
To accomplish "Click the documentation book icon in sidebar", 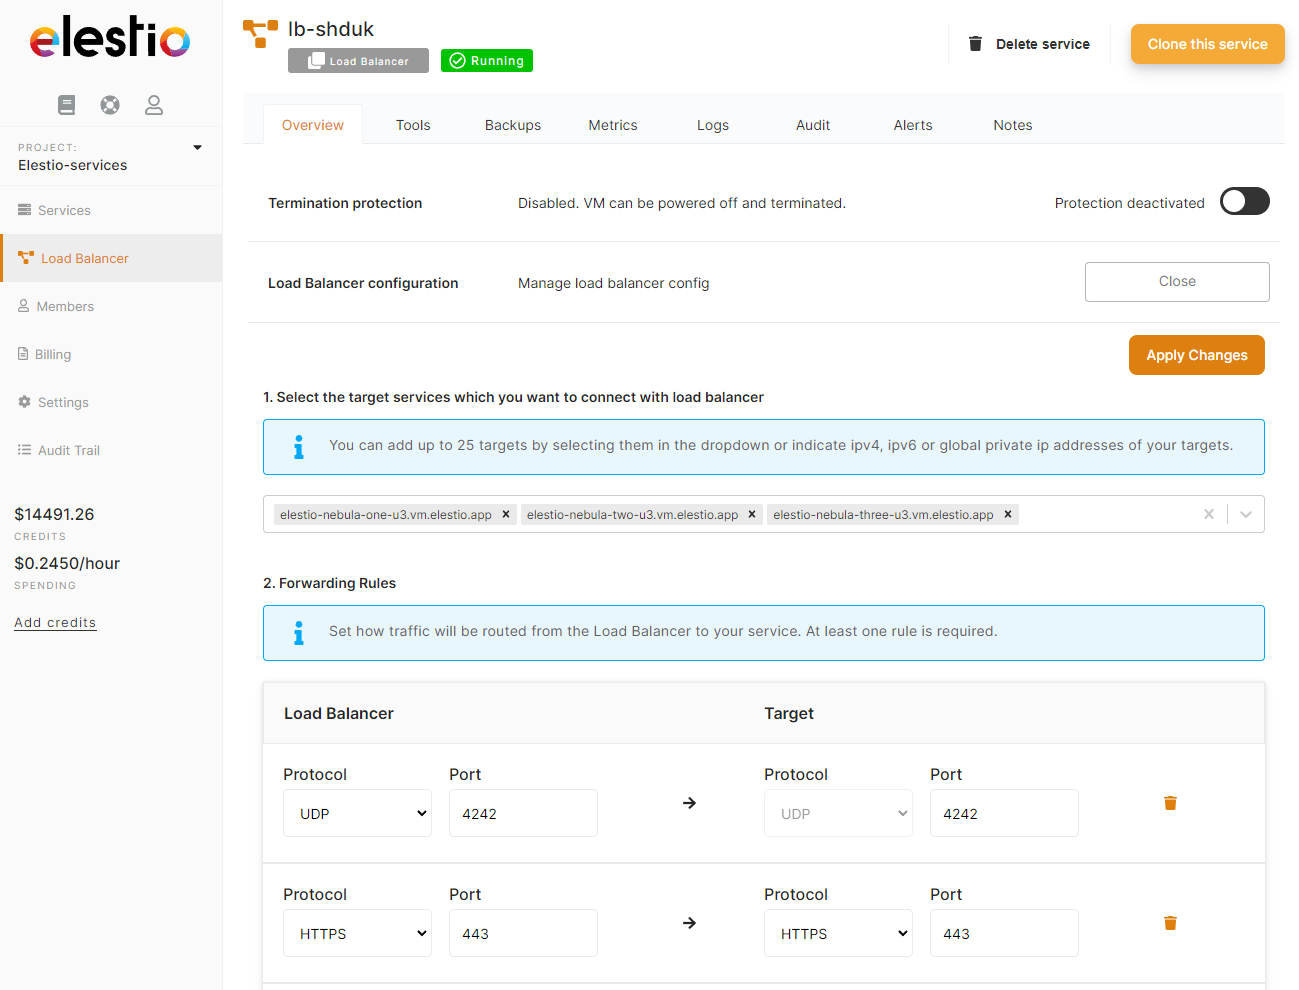I will (x=67, y=105).
